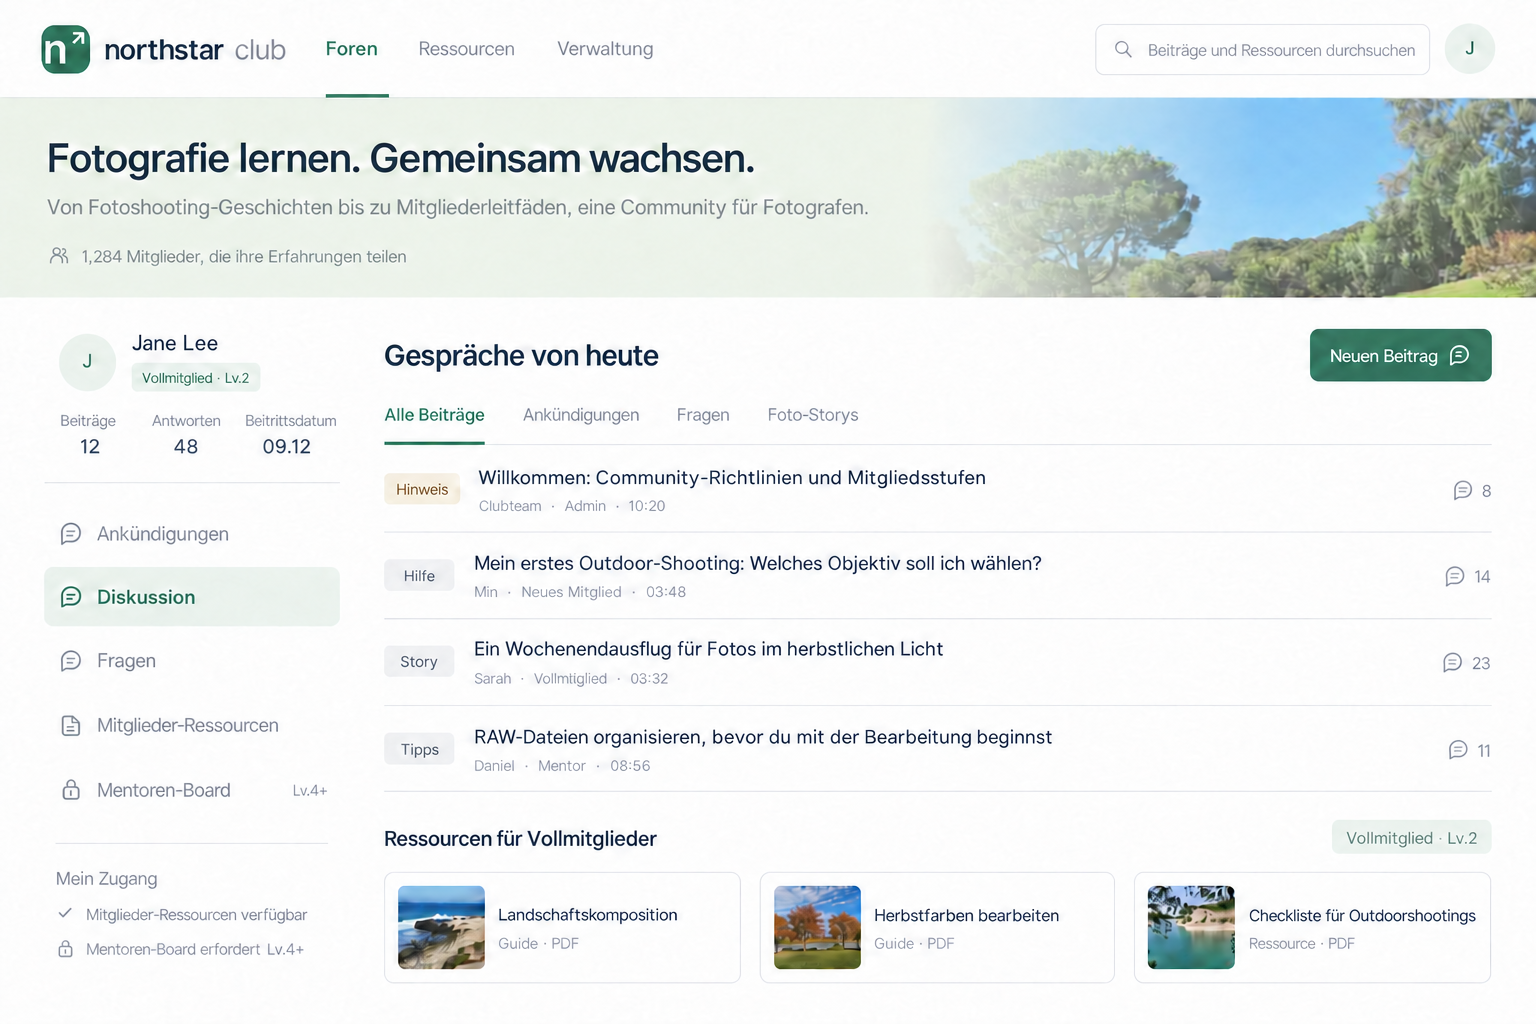Viewport: 1536px width, 1024px height.
Task: Click the Diskussion item in the sidebar
Action: (192, 597)
